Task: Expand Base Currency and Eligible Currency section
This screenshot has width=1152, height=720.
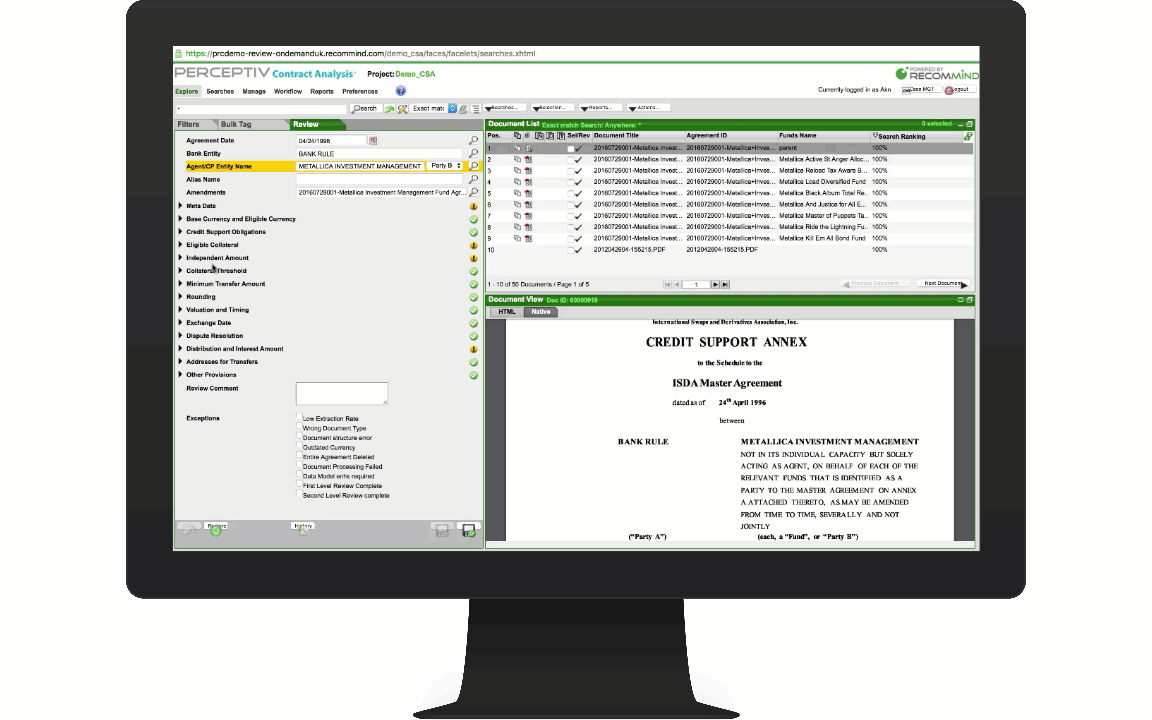Action: pyautogui.click(x=181, y=219)
